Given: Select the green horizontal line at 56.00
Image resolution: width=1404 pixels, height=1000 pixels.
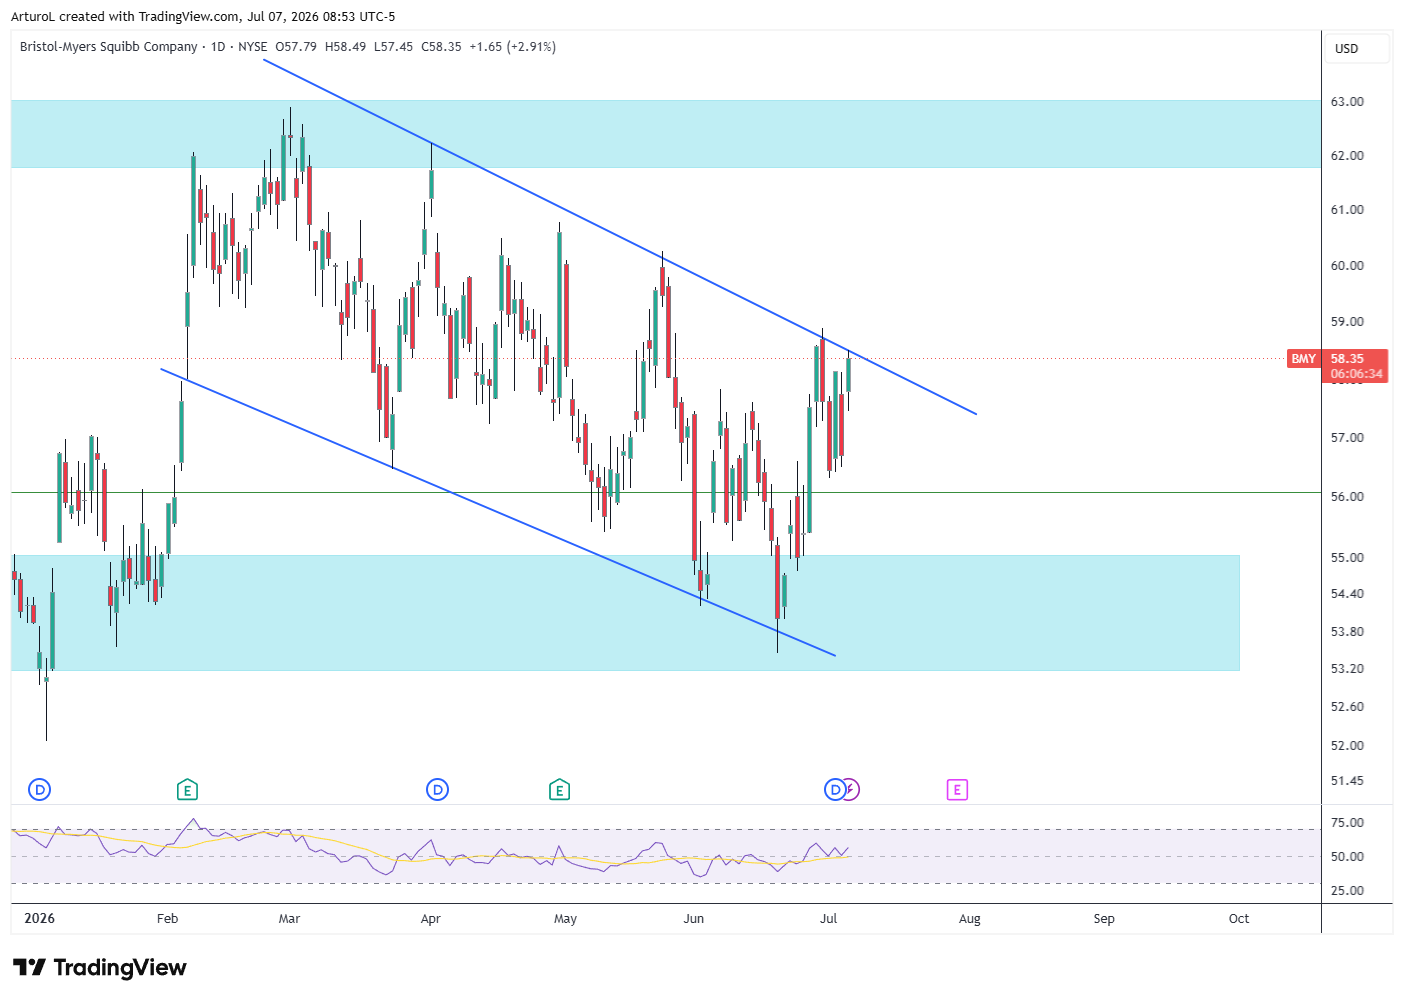Looking at the screenshot, I should [x=665, y=492].
